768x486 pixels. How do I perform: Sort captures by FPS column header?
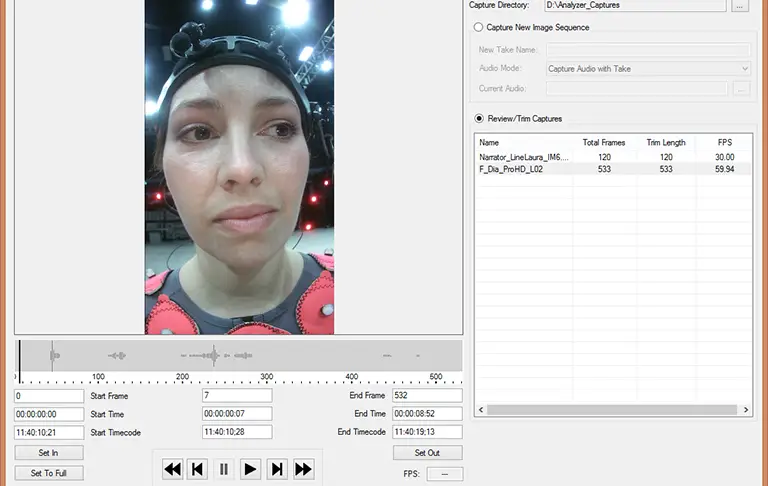pos(725,143)
